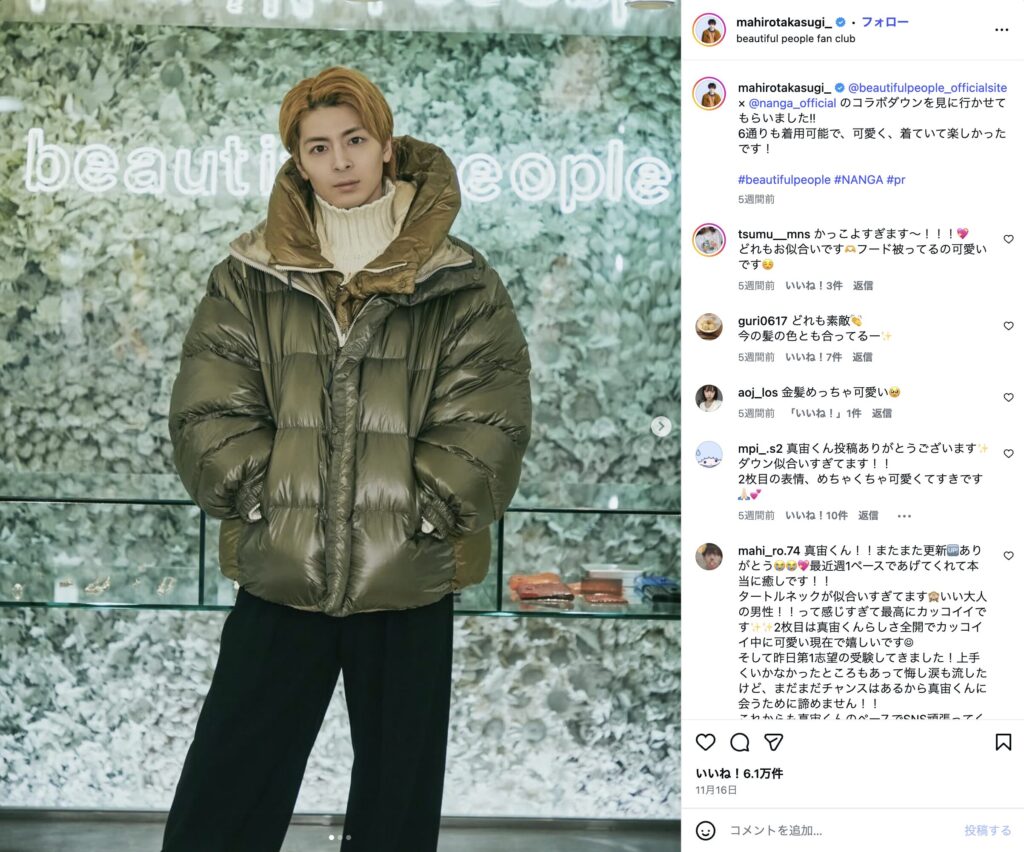Like the post with the heart icon
This screenshot has width=1024, height=852.
click(705, 742)
